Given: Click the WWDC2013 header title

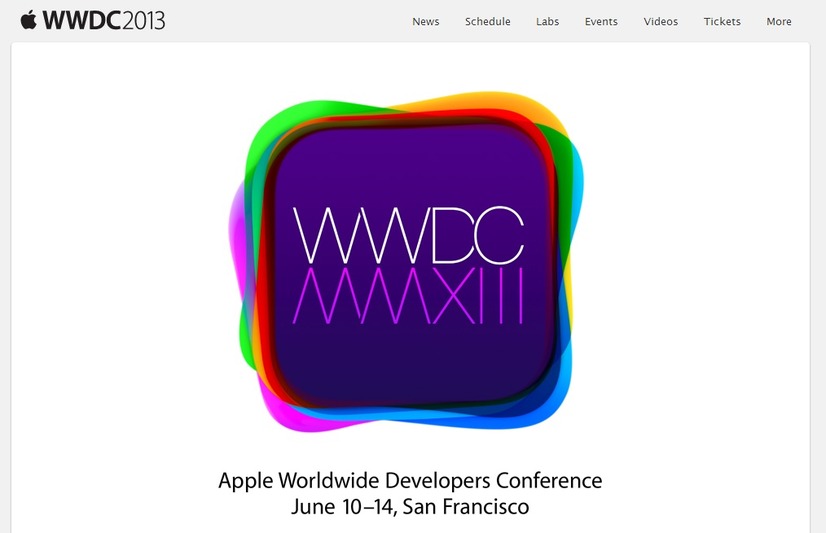Looking at the screenshot, I should tap(104, 21).
